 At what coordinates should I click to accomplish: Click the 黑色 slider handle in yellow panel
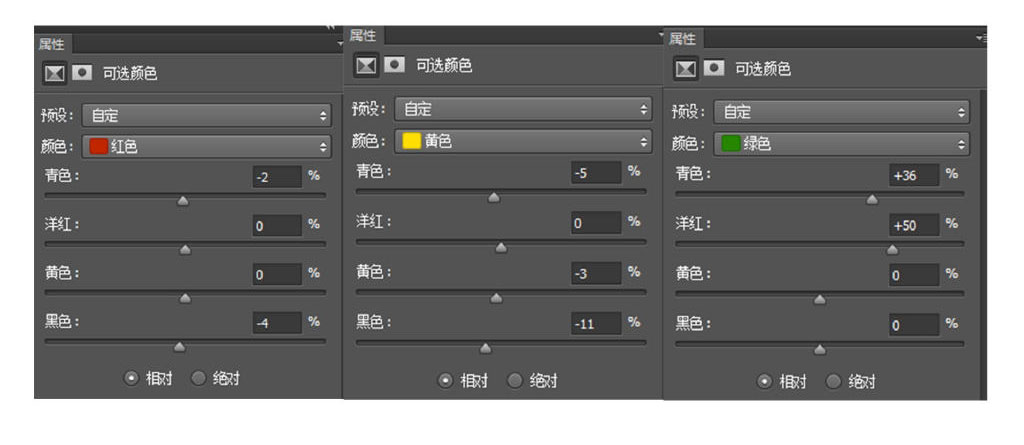485,348
